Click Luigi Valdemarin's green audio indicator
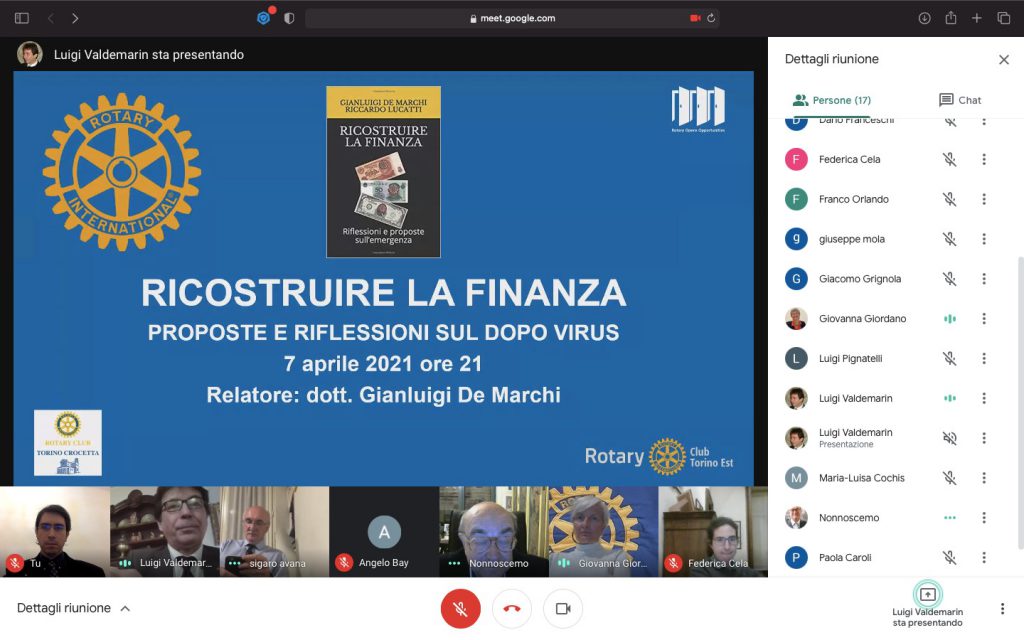The width and height of the screenshot is (1024, 640). click(x=950, y=398)
